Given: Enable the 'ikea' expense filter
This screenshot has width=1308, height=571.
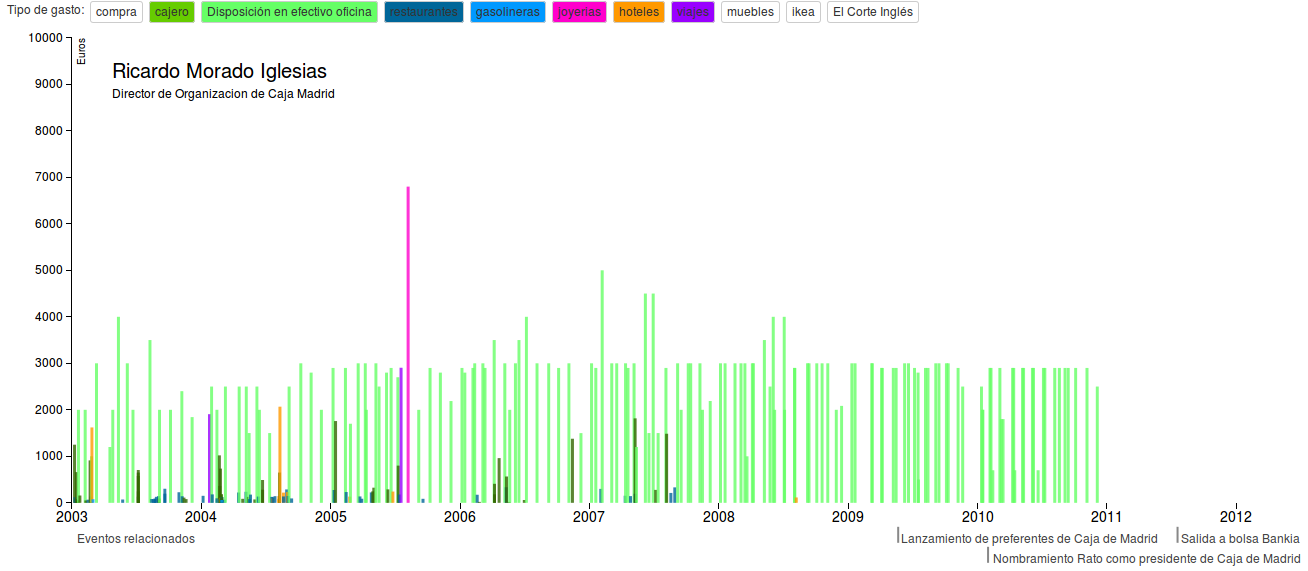Looking at the screenshot, I should [803, 12].
